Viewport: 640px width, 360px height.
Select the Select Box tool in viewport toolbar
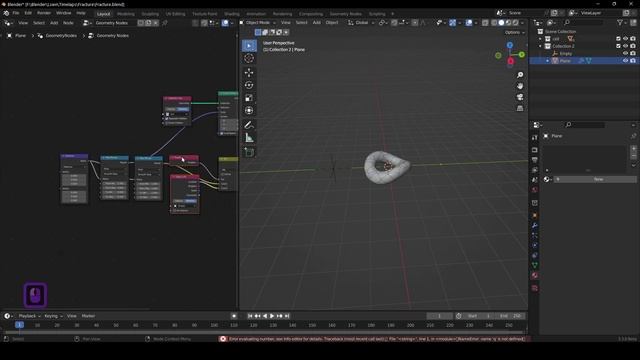[249, 46]
